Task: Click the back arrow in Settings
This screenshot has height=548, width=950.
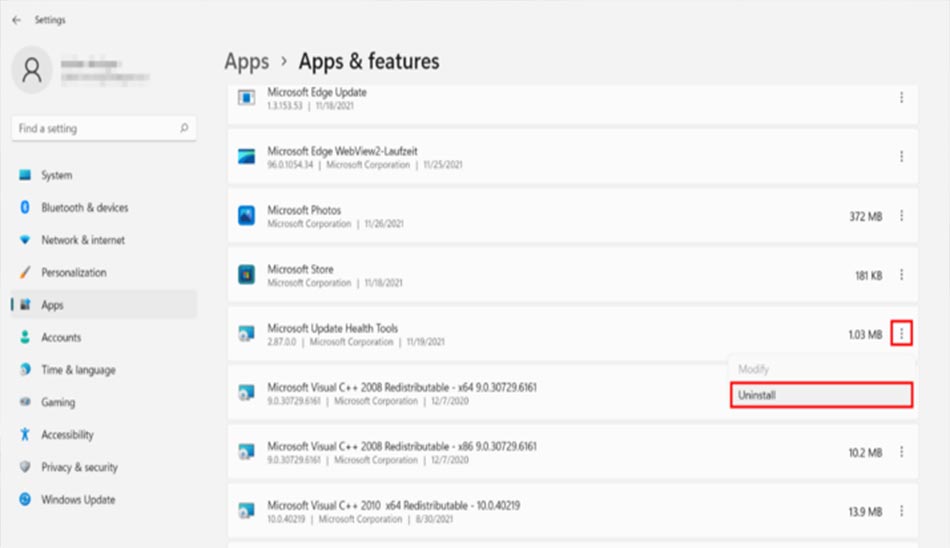Action: pyautogui.click(x=16, y=20)
